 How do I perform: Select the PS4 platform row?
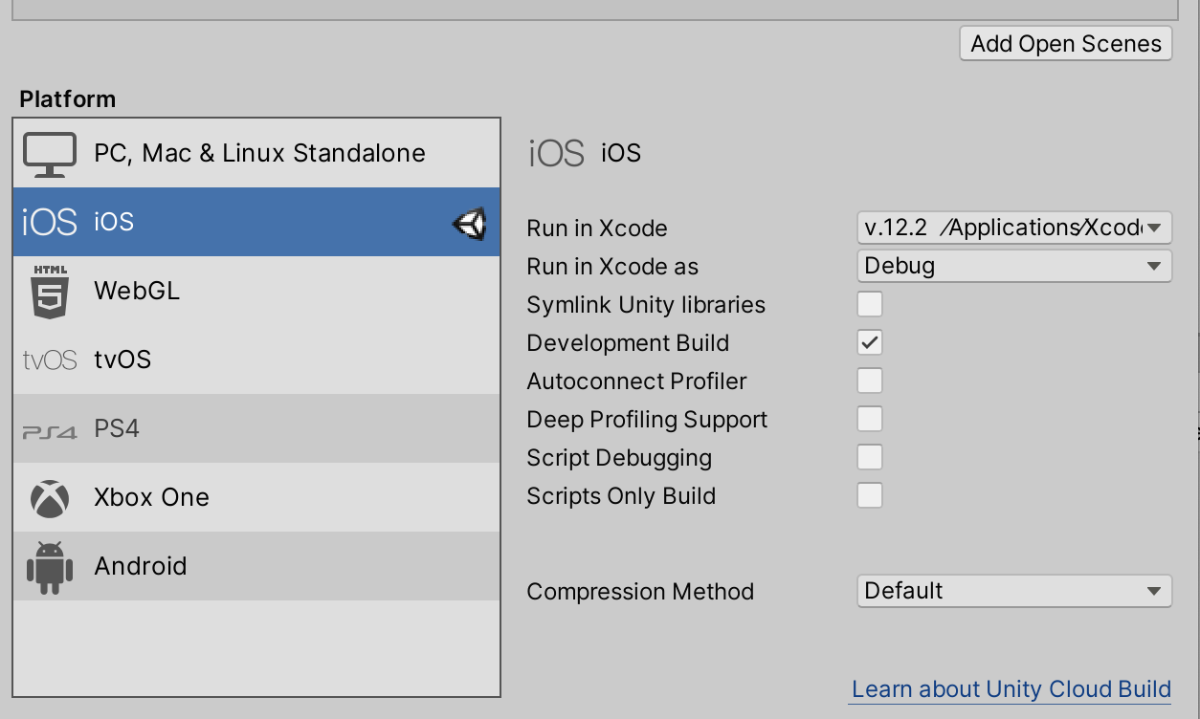(x=257, y=429)
